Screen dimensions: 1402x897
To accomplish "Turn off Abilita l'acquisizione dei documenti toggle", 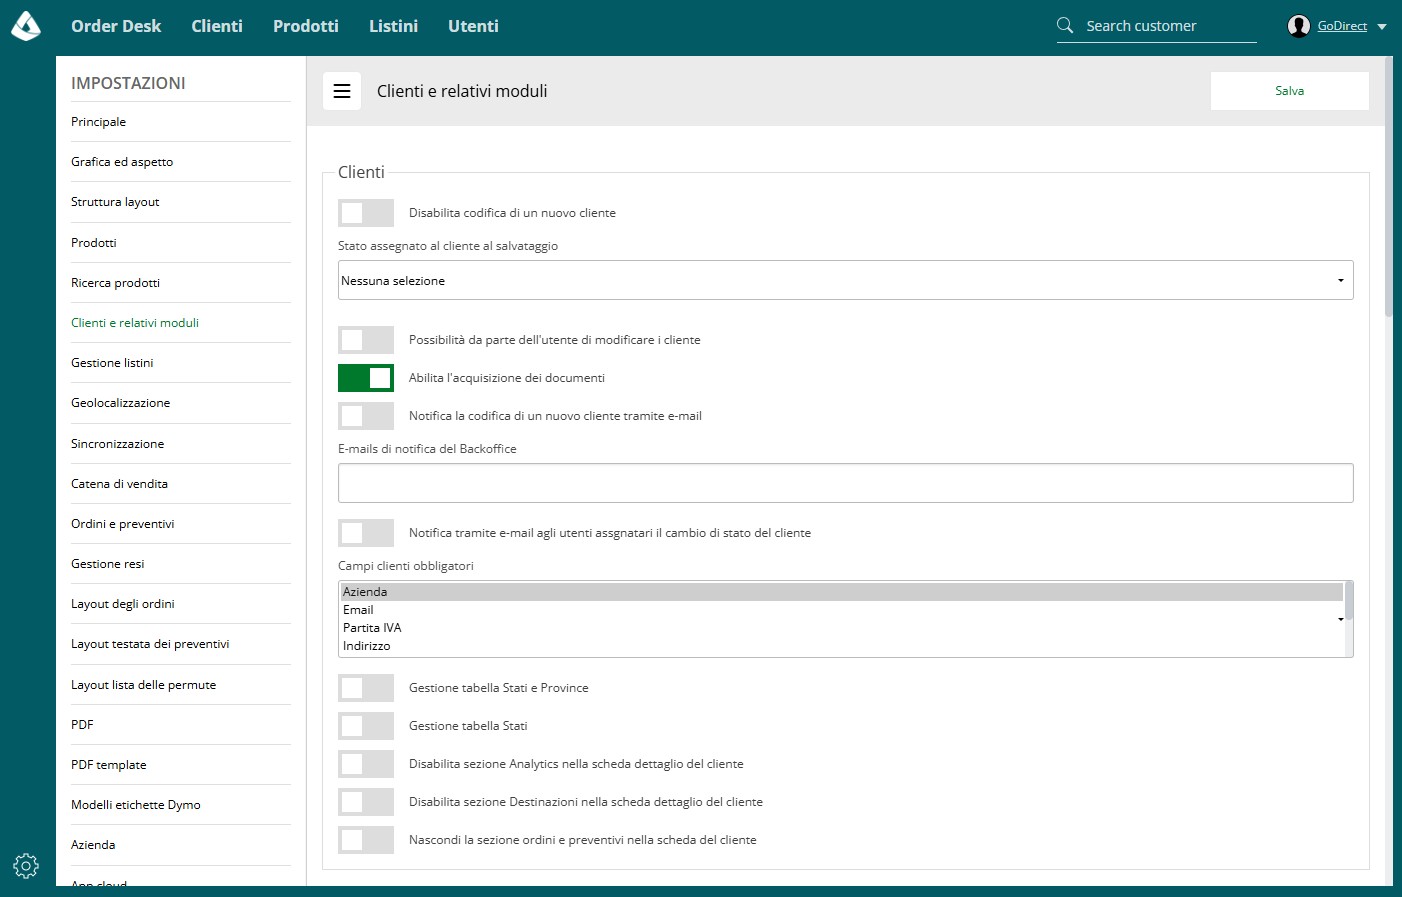I will point(366,378).
